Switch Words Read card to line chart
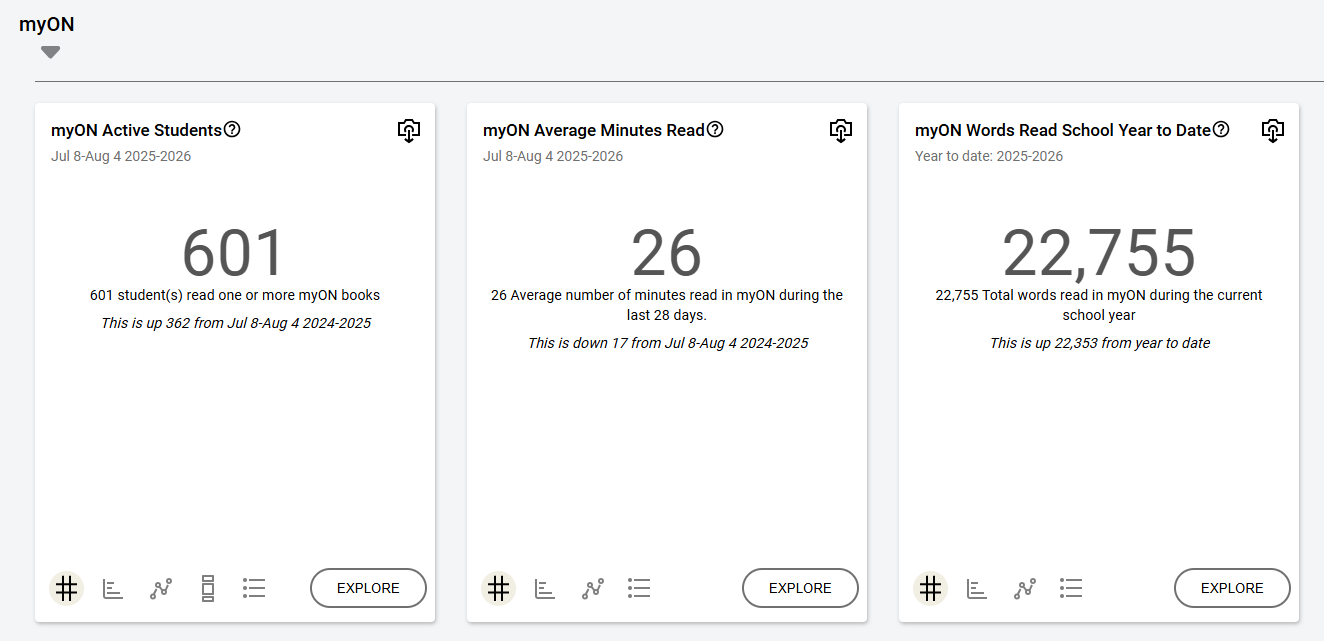 pyautogui.click(x=1025, y=588)
